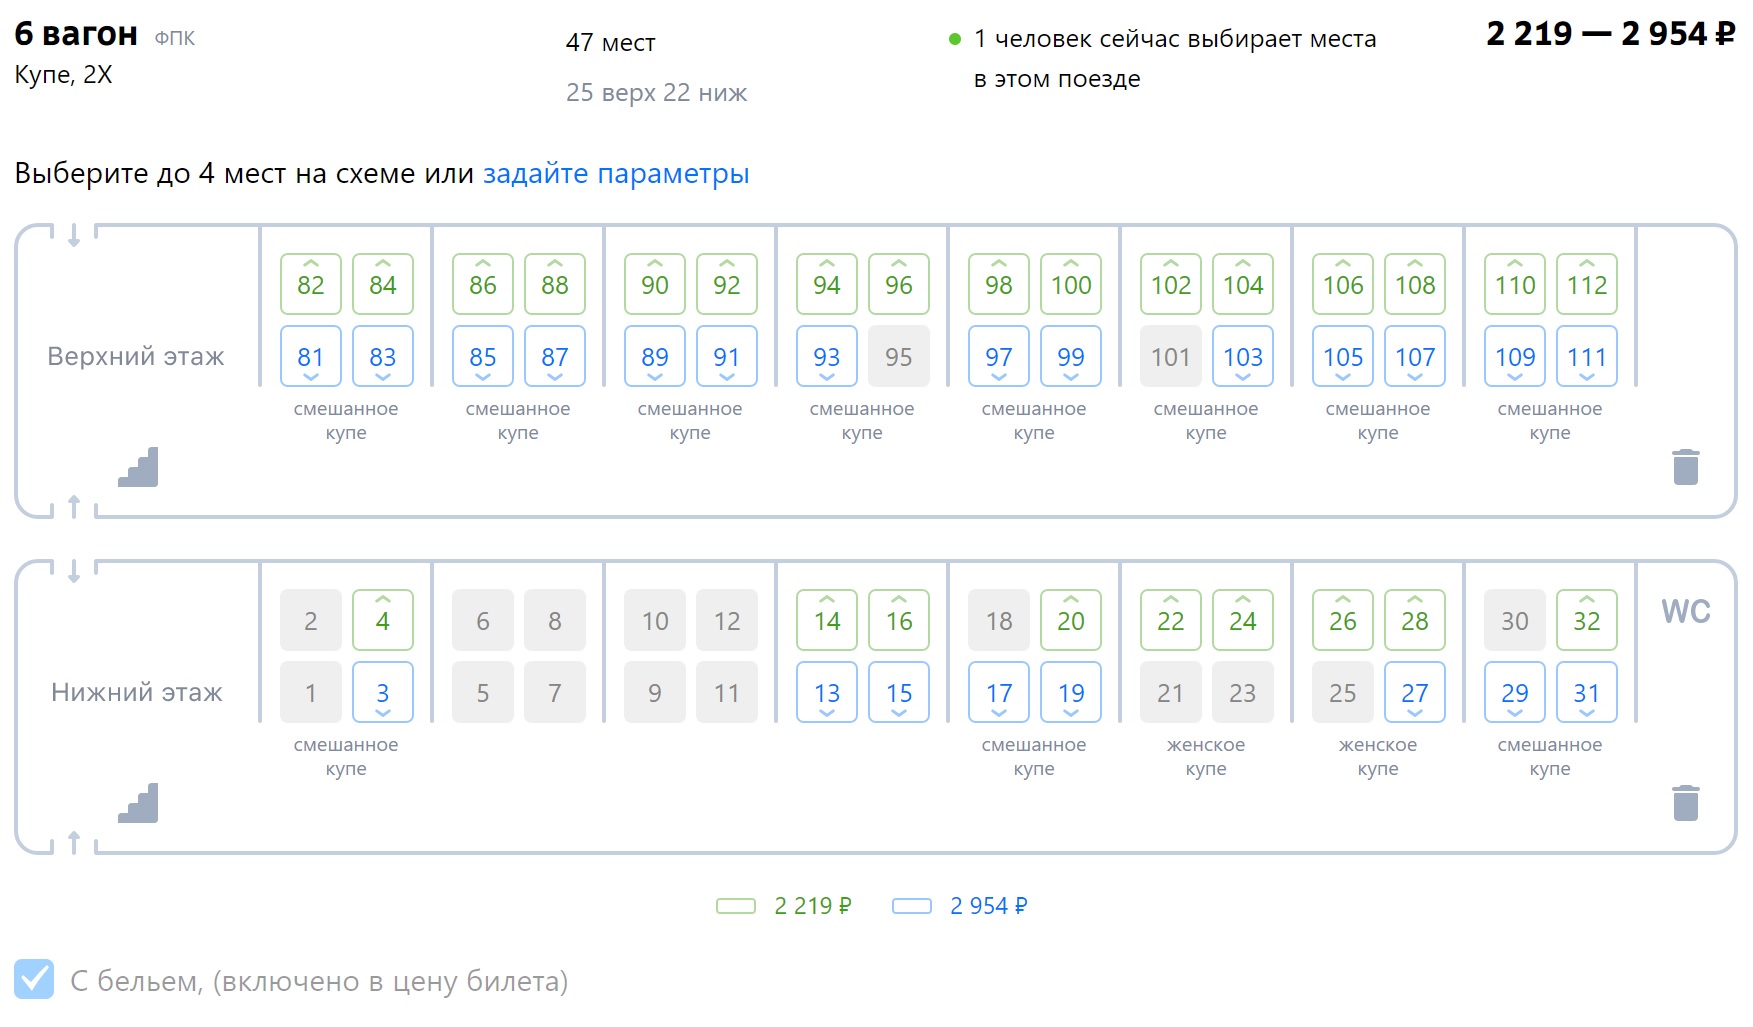Select upper berth seat 100
This screenshot has height=1027, width=1753.
(1071, 285)
